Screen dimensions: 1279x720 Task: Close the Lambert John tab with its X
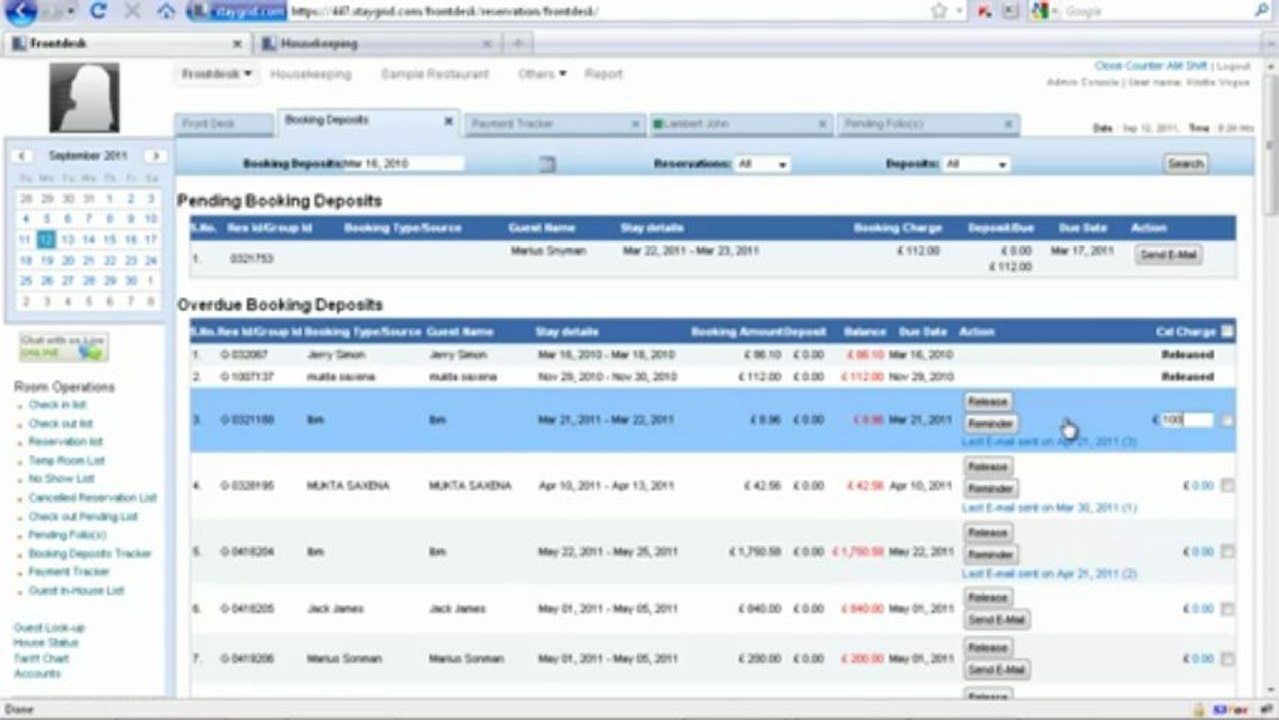pos(823,124)
